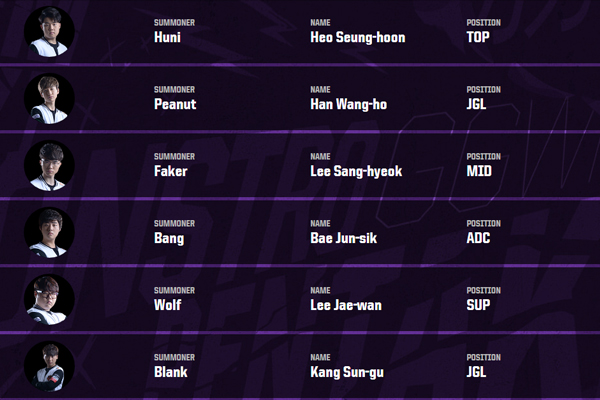Click Bang's player portrait
Image resolution: width=600 pixels, height=400 pixels.
tap(49, 232)
